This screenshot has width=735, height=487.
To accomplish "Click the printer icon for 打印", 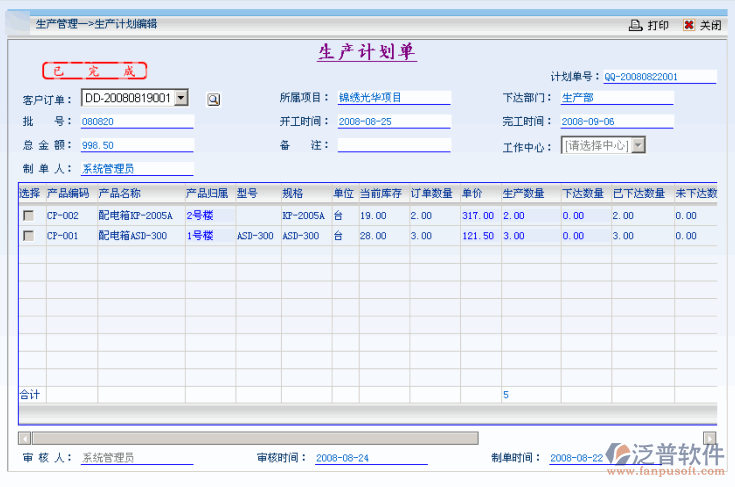I will [635, 25].
